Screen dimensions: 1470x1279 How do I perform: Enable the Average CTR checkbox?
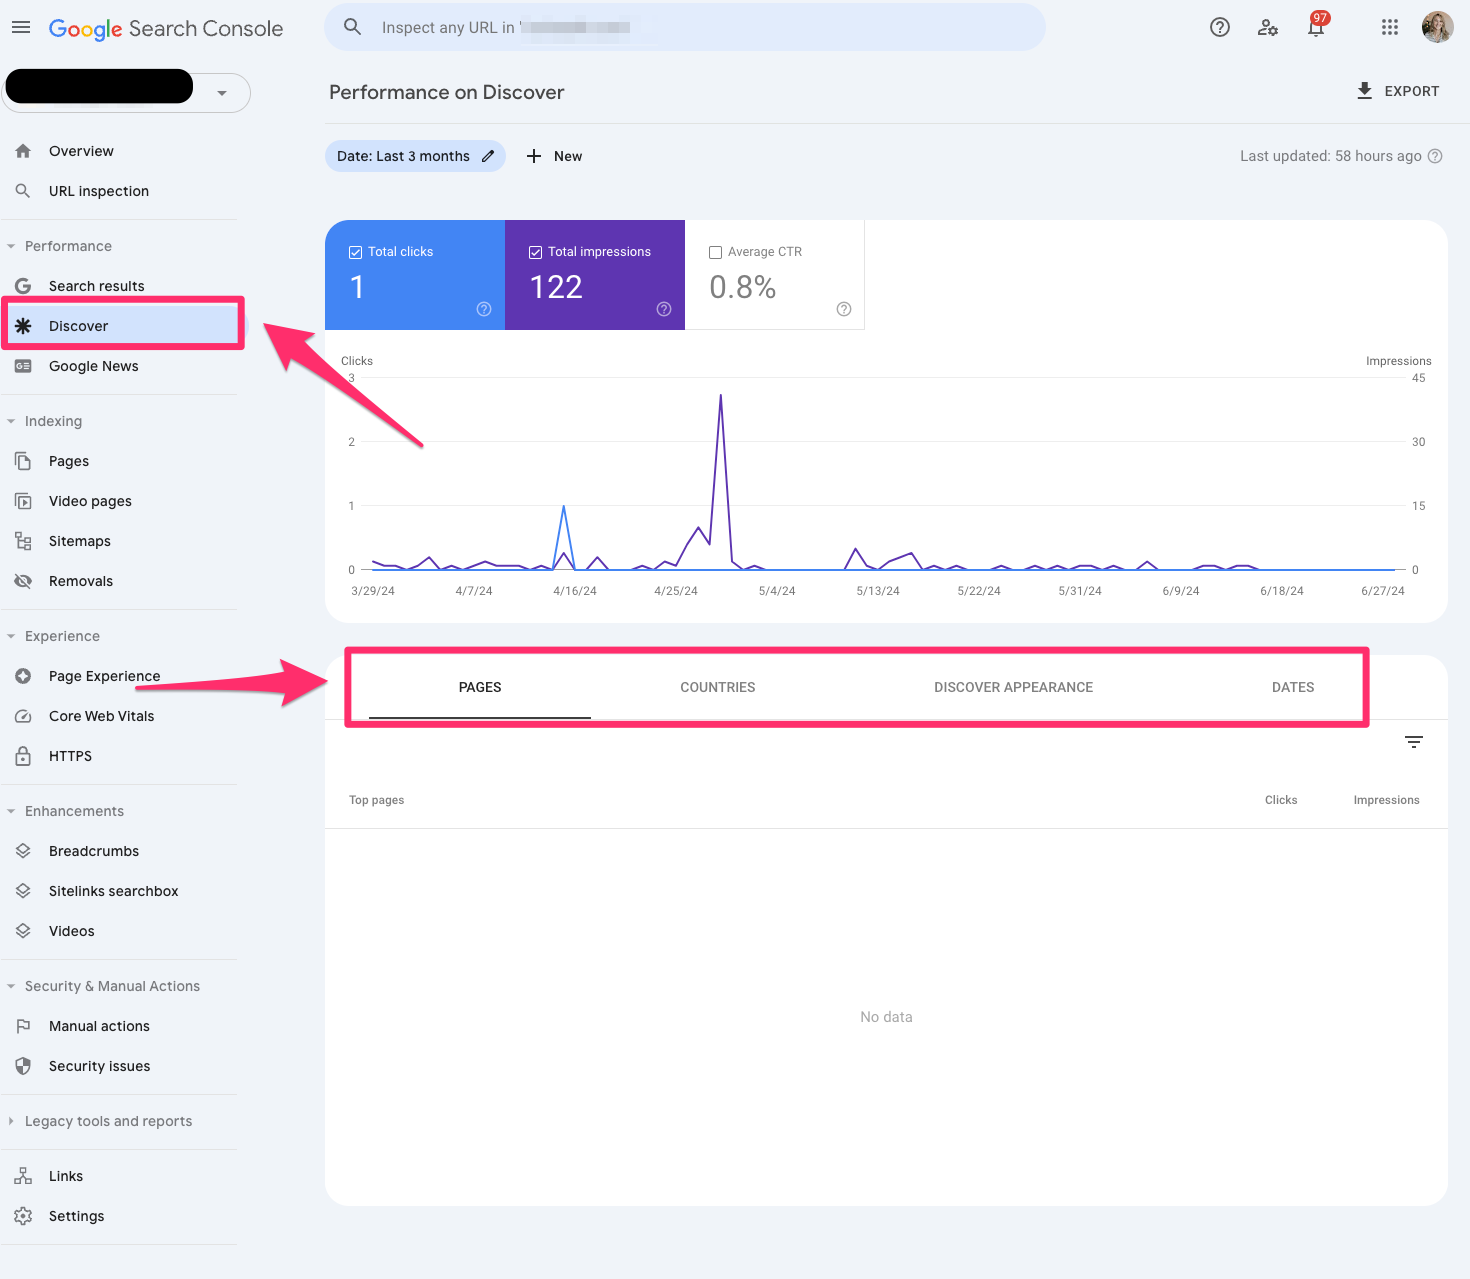pos(715,252)
